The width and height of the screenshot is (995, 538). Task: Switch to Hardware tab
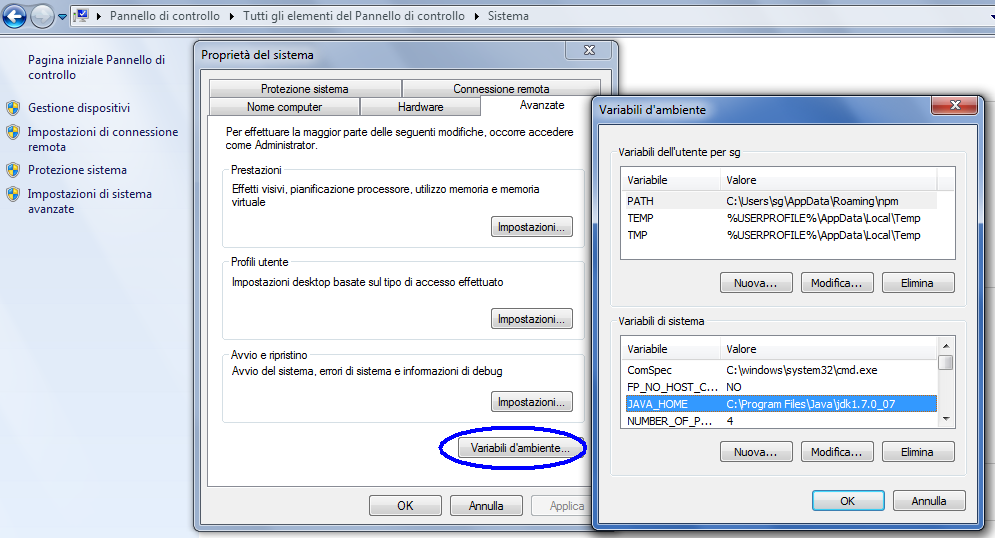click(x=421, y=107)
